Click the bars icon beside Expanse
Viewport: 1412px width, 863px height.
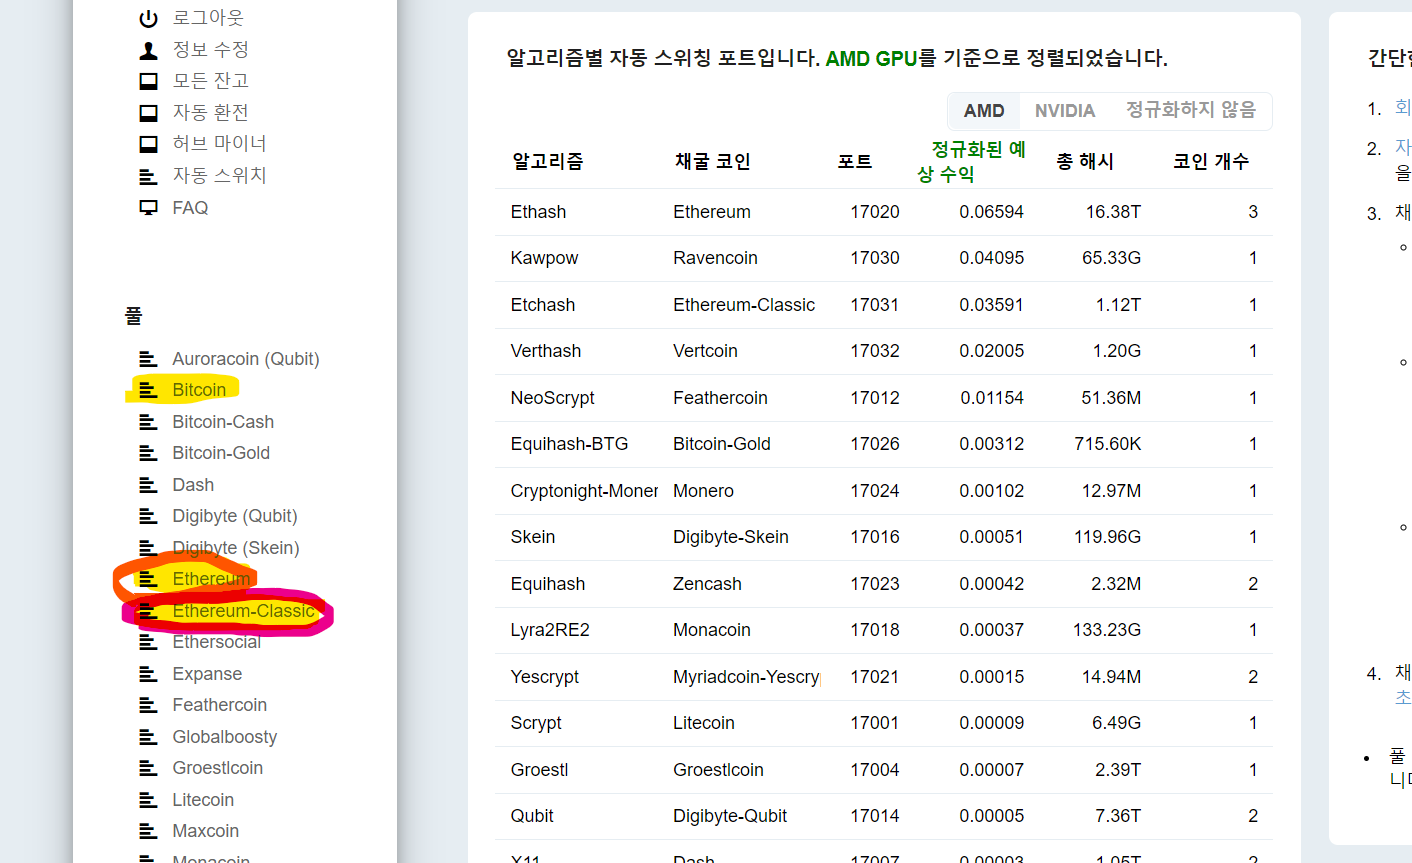pyautogui.click(x=148, y=674)
